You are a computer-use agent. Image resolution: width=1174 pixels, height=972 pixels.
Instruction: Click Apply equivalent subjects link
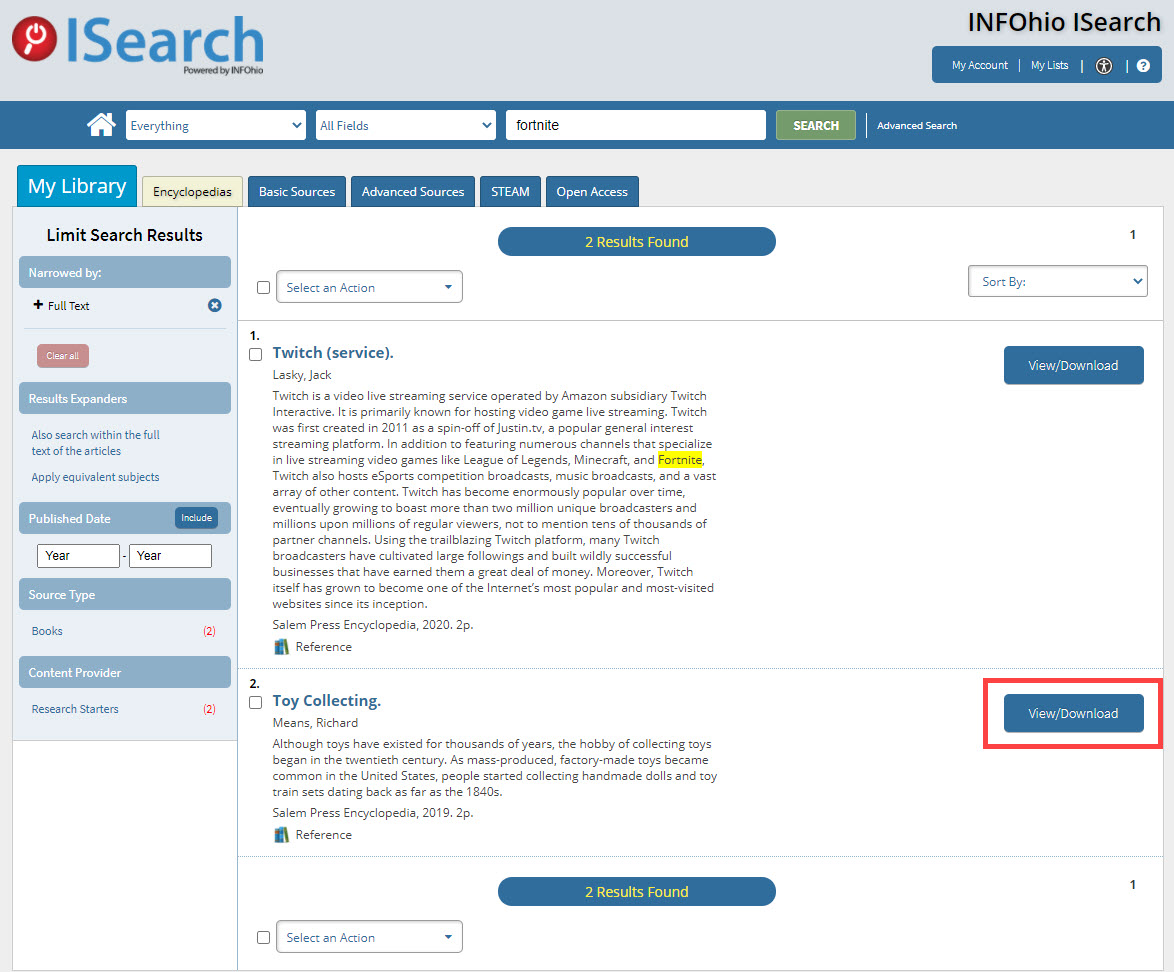[x=95, y=477]
